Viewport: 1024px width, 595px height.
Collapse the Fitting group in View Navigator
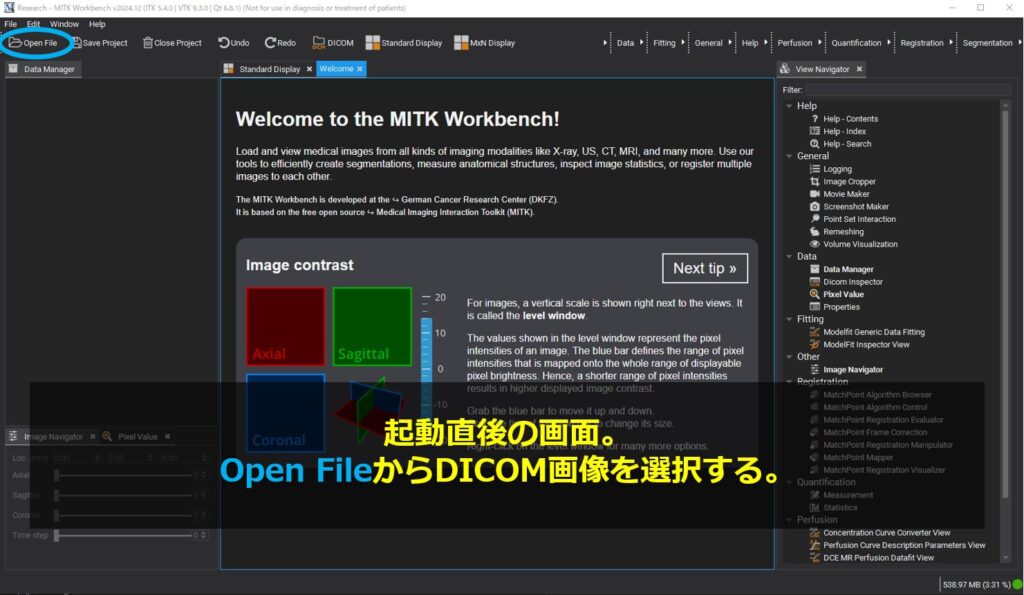click(x=789, y=319)
